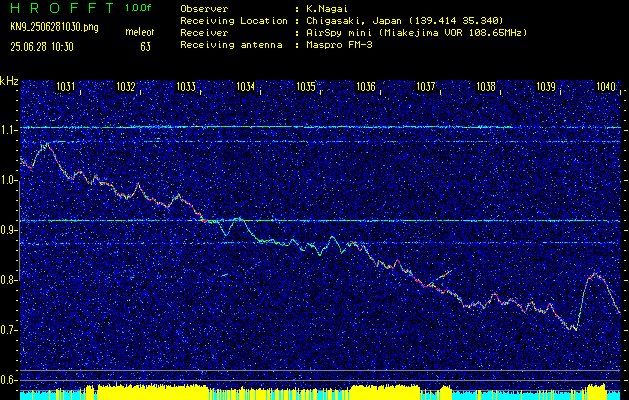Click the 1039 time marker

[546, 86]
